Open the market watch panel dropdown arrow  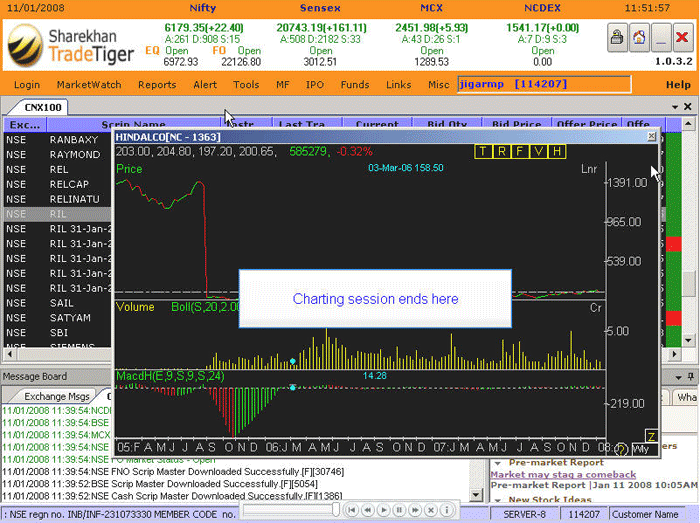(x=675, y=107)
